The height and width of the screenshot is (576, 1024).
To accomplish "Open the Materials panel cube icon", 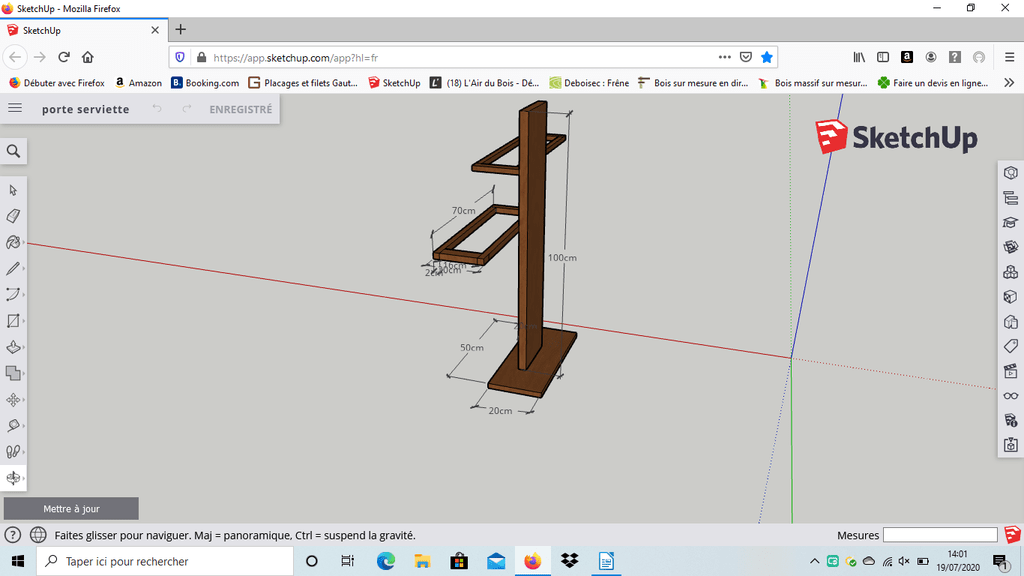I will [x=1010, y=296].
